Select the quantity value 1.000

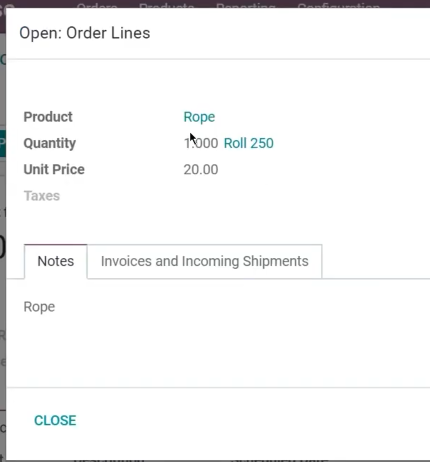[x=201, y=143]
